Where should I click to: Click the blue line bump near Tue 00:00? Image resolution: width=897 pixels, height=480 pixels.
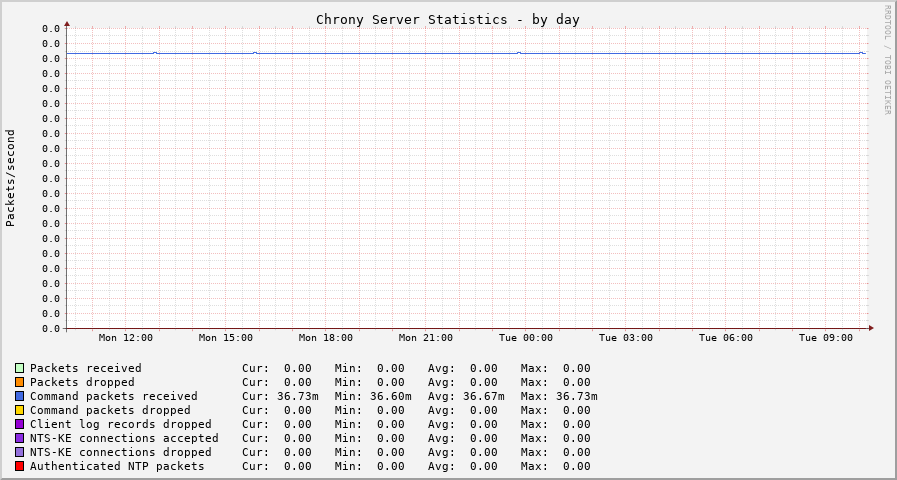(x=519, y=53)
